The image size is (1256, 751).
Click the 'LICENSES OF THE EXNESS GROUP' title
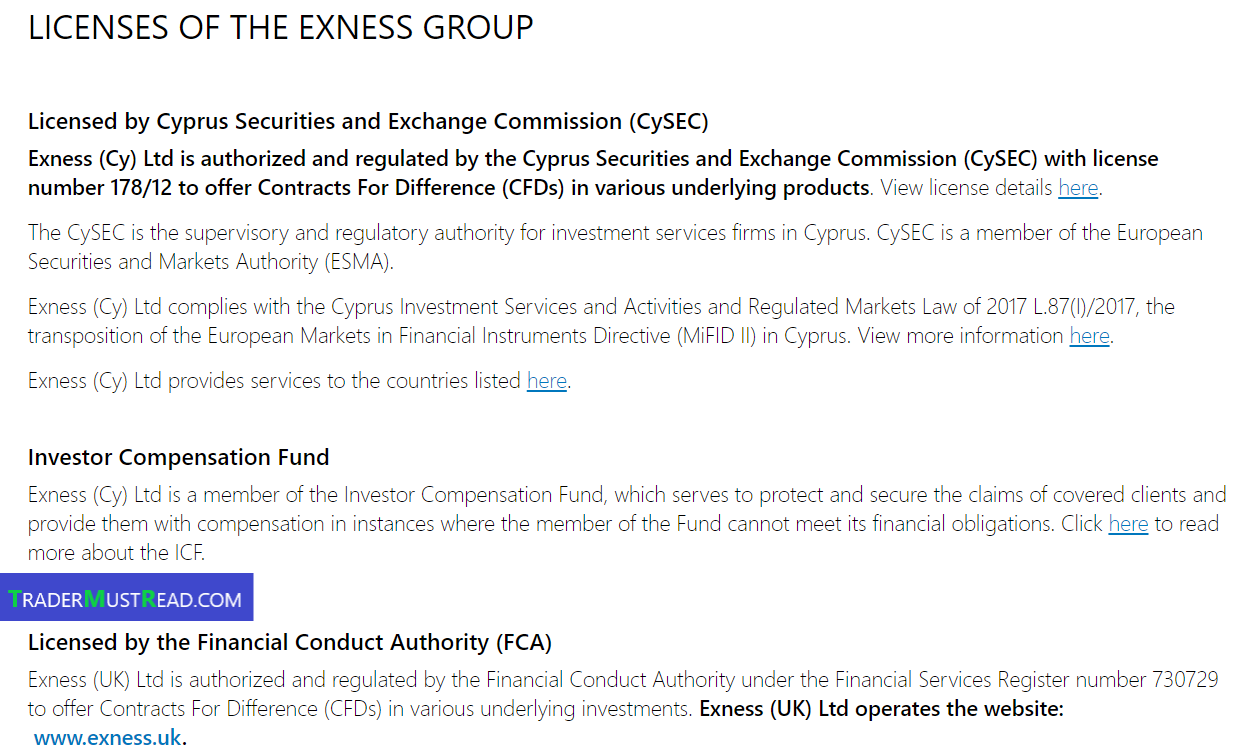click(x=281, y=28)
